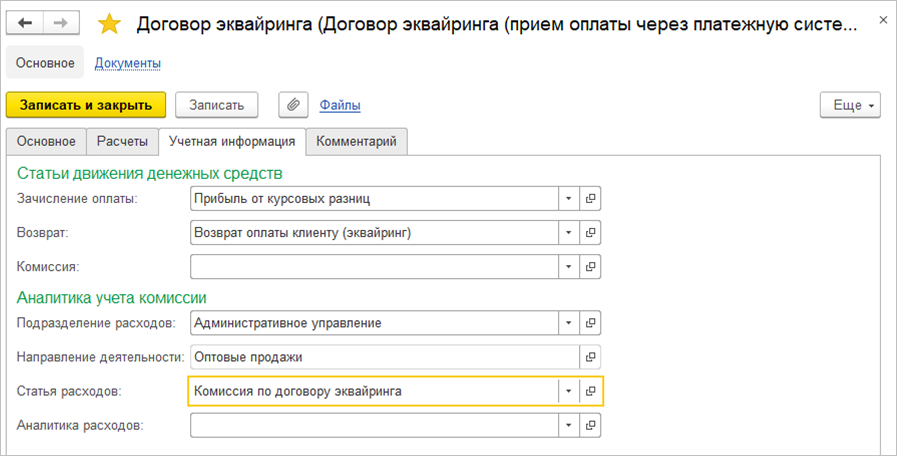Open form for Направление деятельности value
Screen dimensions: 897x456
[x=590, y=357]
